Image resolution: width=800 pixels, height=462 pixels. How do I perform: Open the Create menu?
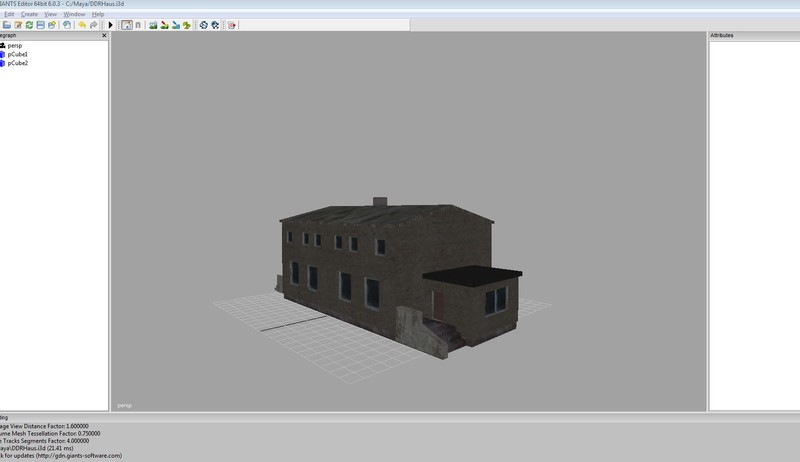pos(29,14)
